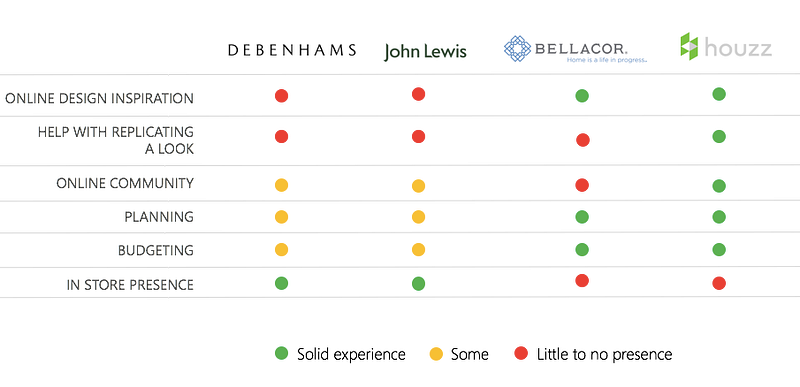Click the Debenhams logo header
Image resolution: width=800 pixels, height=387 pixels.
tap(292, 50)
